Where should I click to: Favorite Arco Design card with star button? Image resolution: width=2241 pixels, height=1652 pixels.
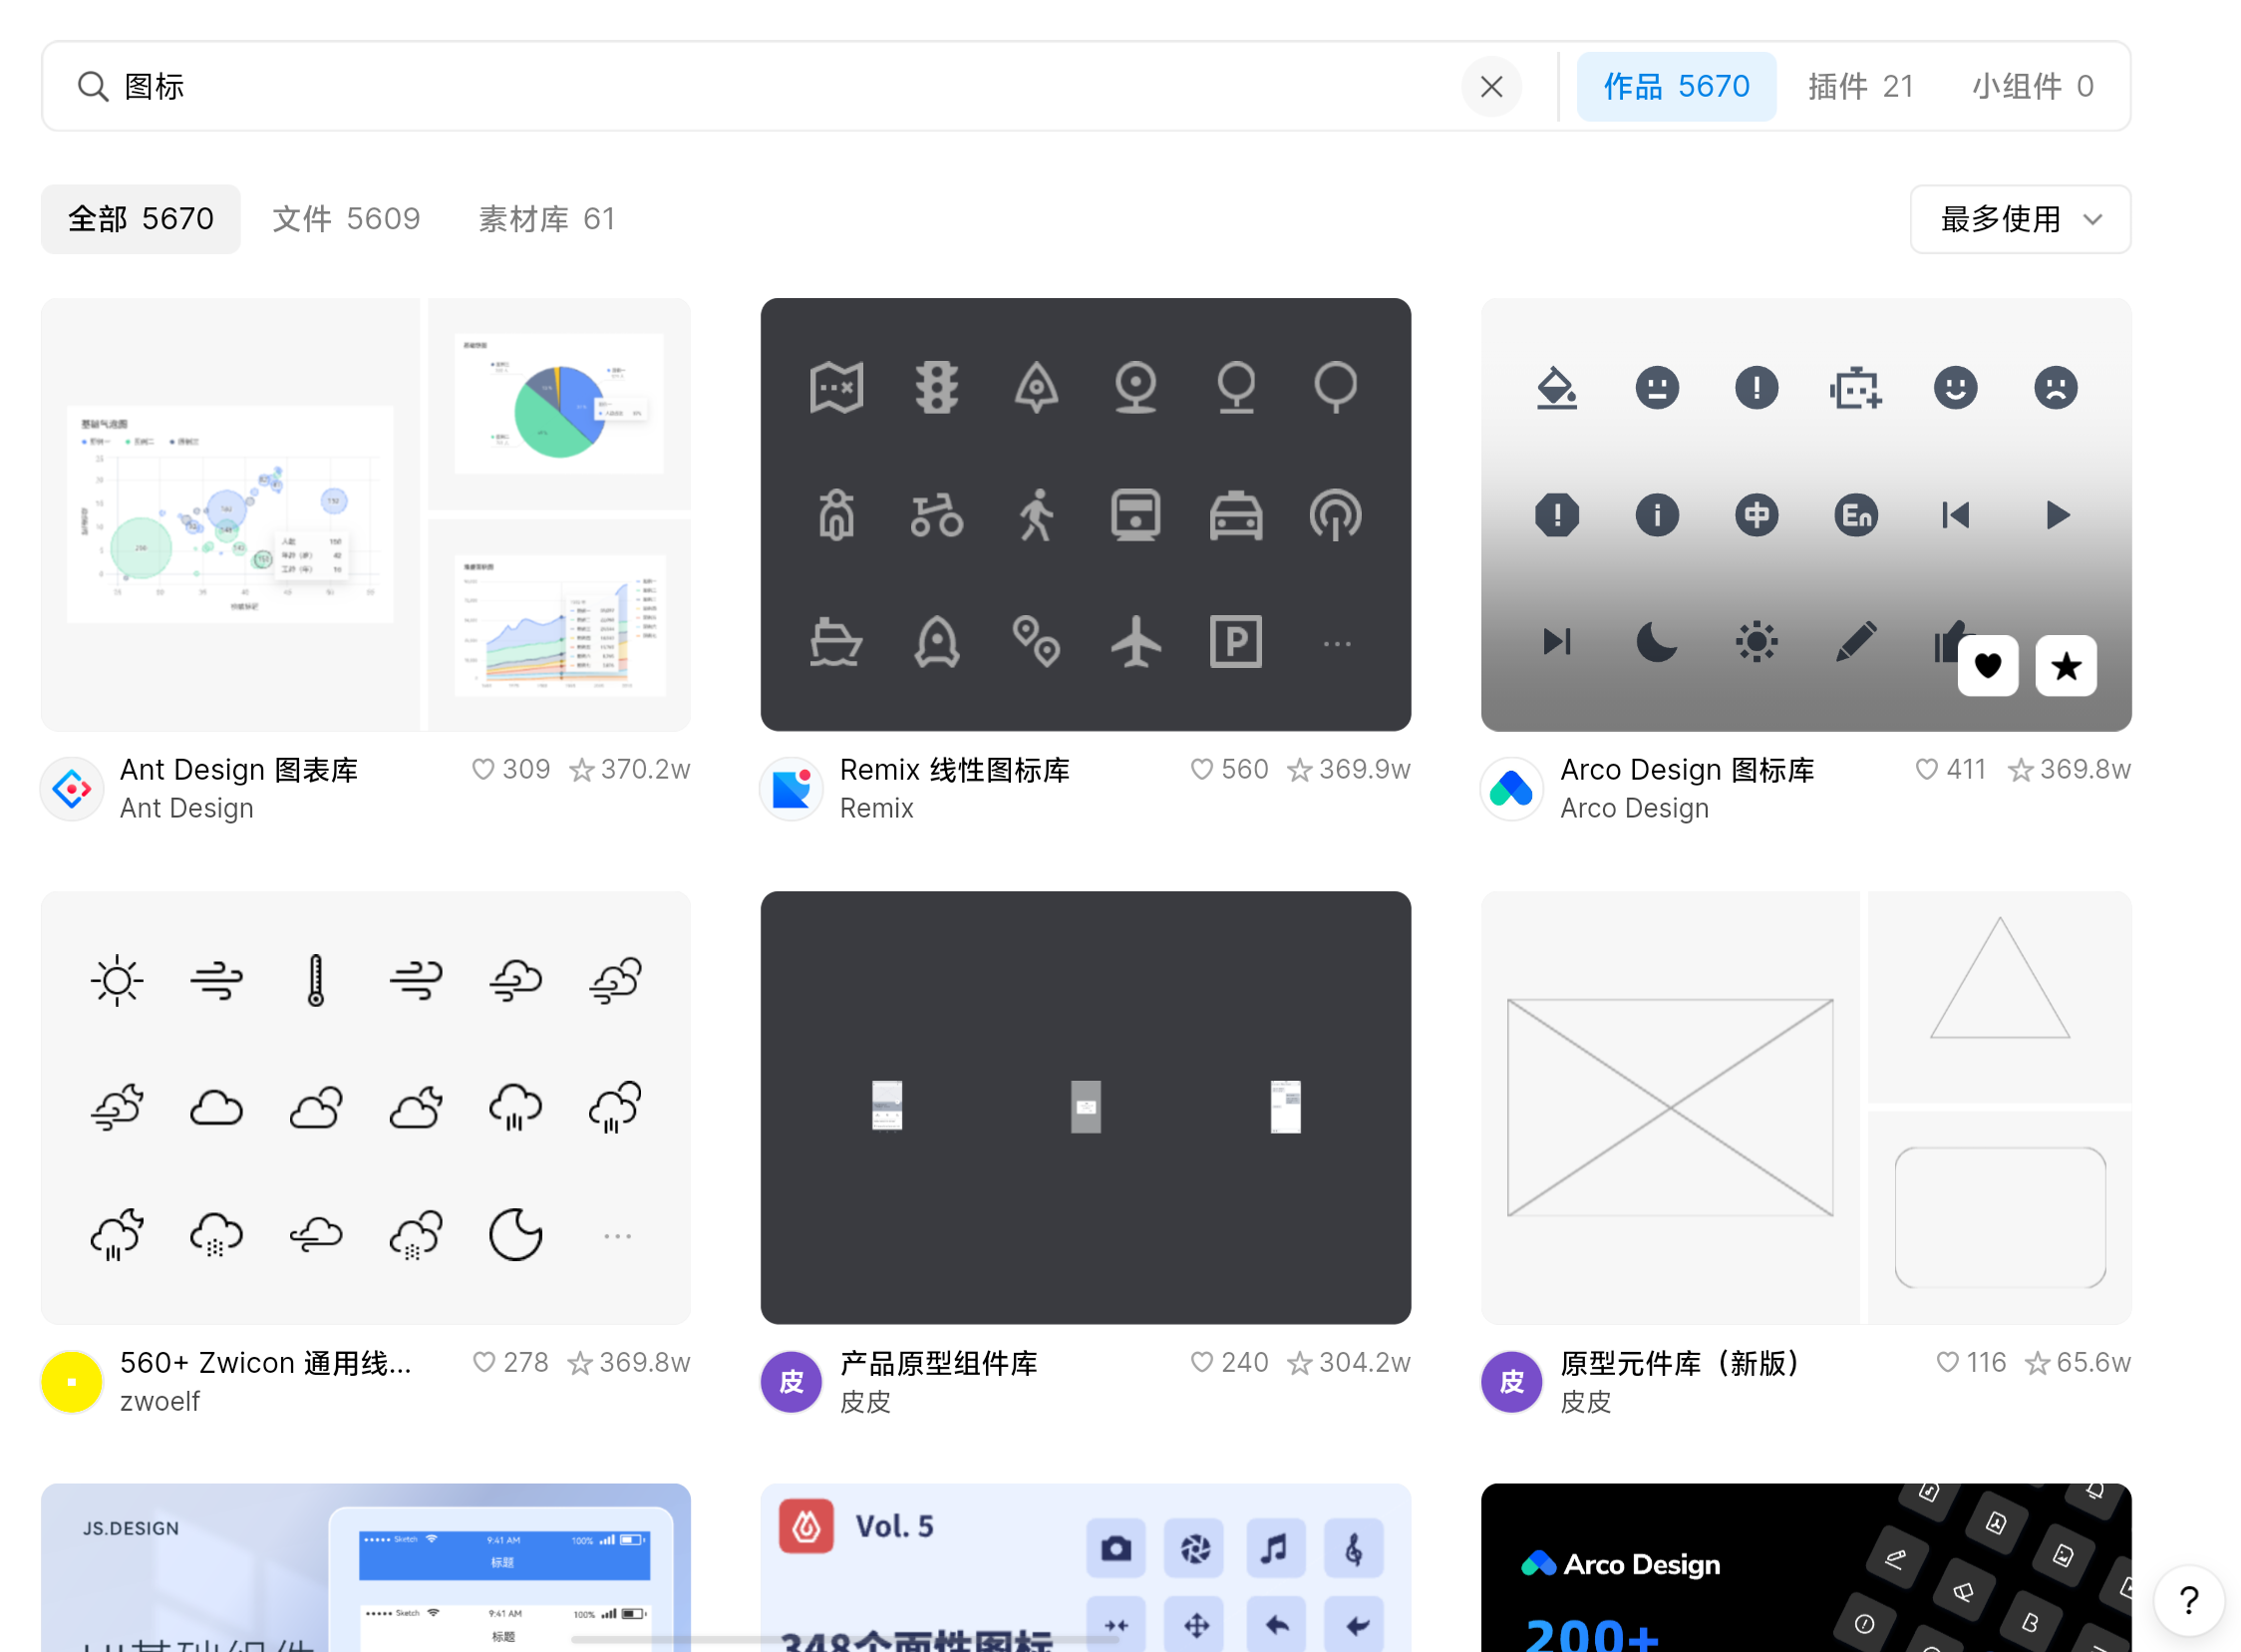click(x=2066, y=665)
